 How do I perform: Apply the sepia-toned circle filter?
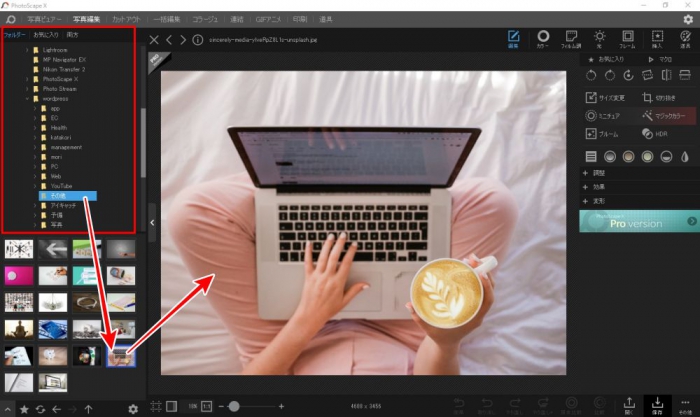pos(629,156)
